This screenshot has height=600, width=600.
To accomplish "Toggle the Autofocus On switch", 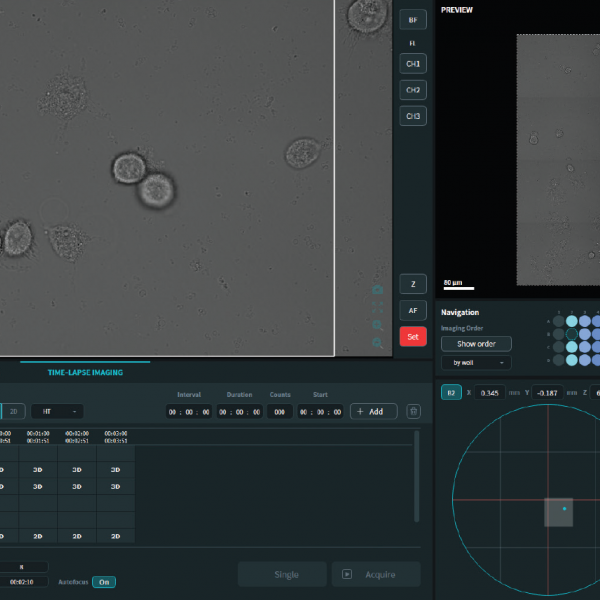I will click(103, 581).
